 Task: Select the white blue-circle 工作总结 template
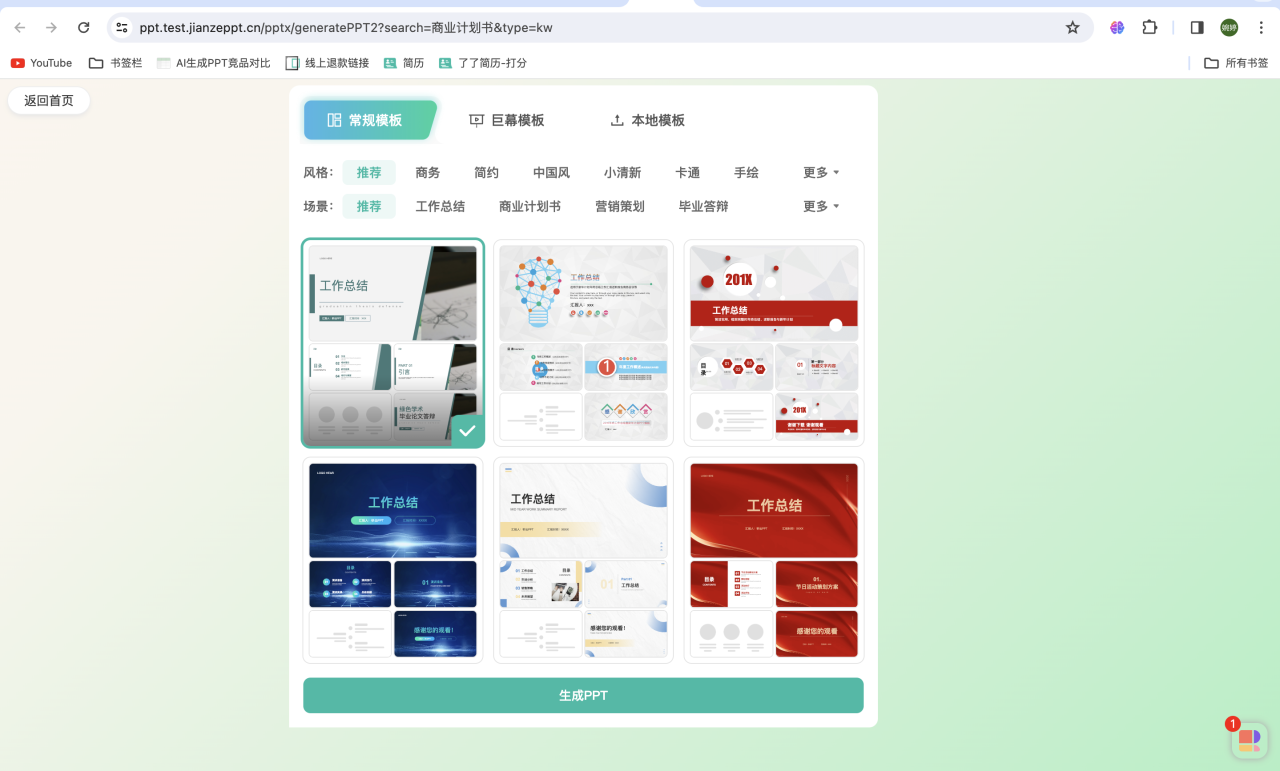click(584, 560)
